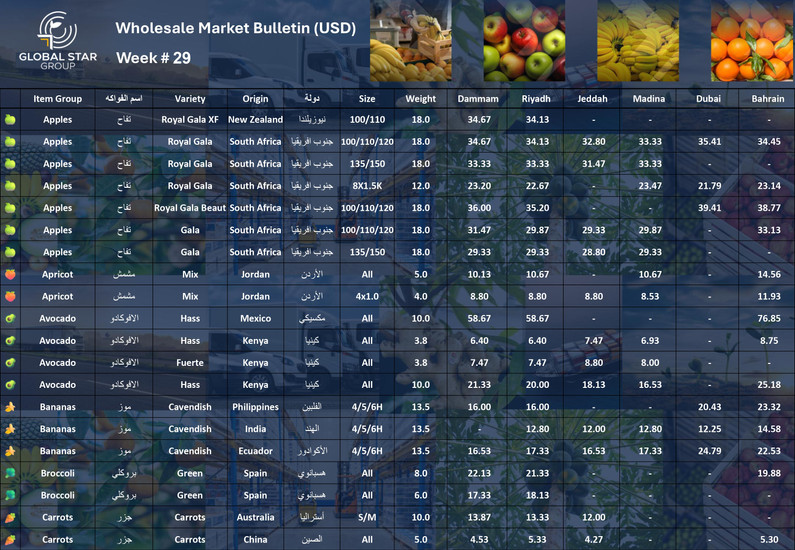
Task: Click the Global Star Group logo
Action: pos(57,41)
